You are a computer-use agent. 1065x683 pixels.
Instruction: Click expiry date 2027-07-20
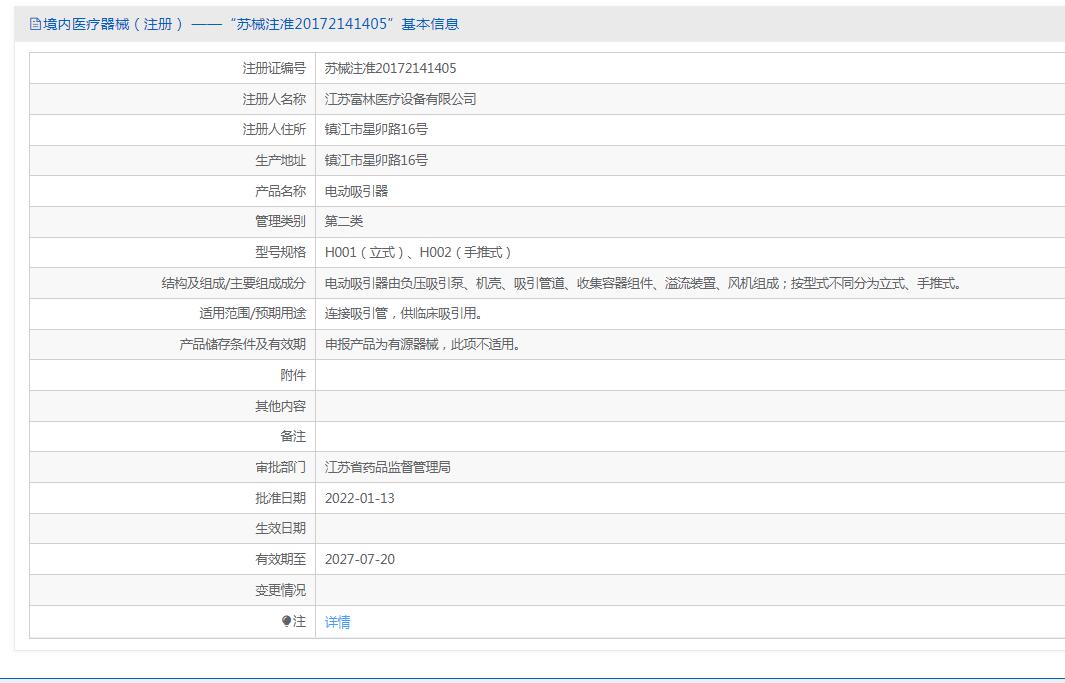click(x=359, y=559)
